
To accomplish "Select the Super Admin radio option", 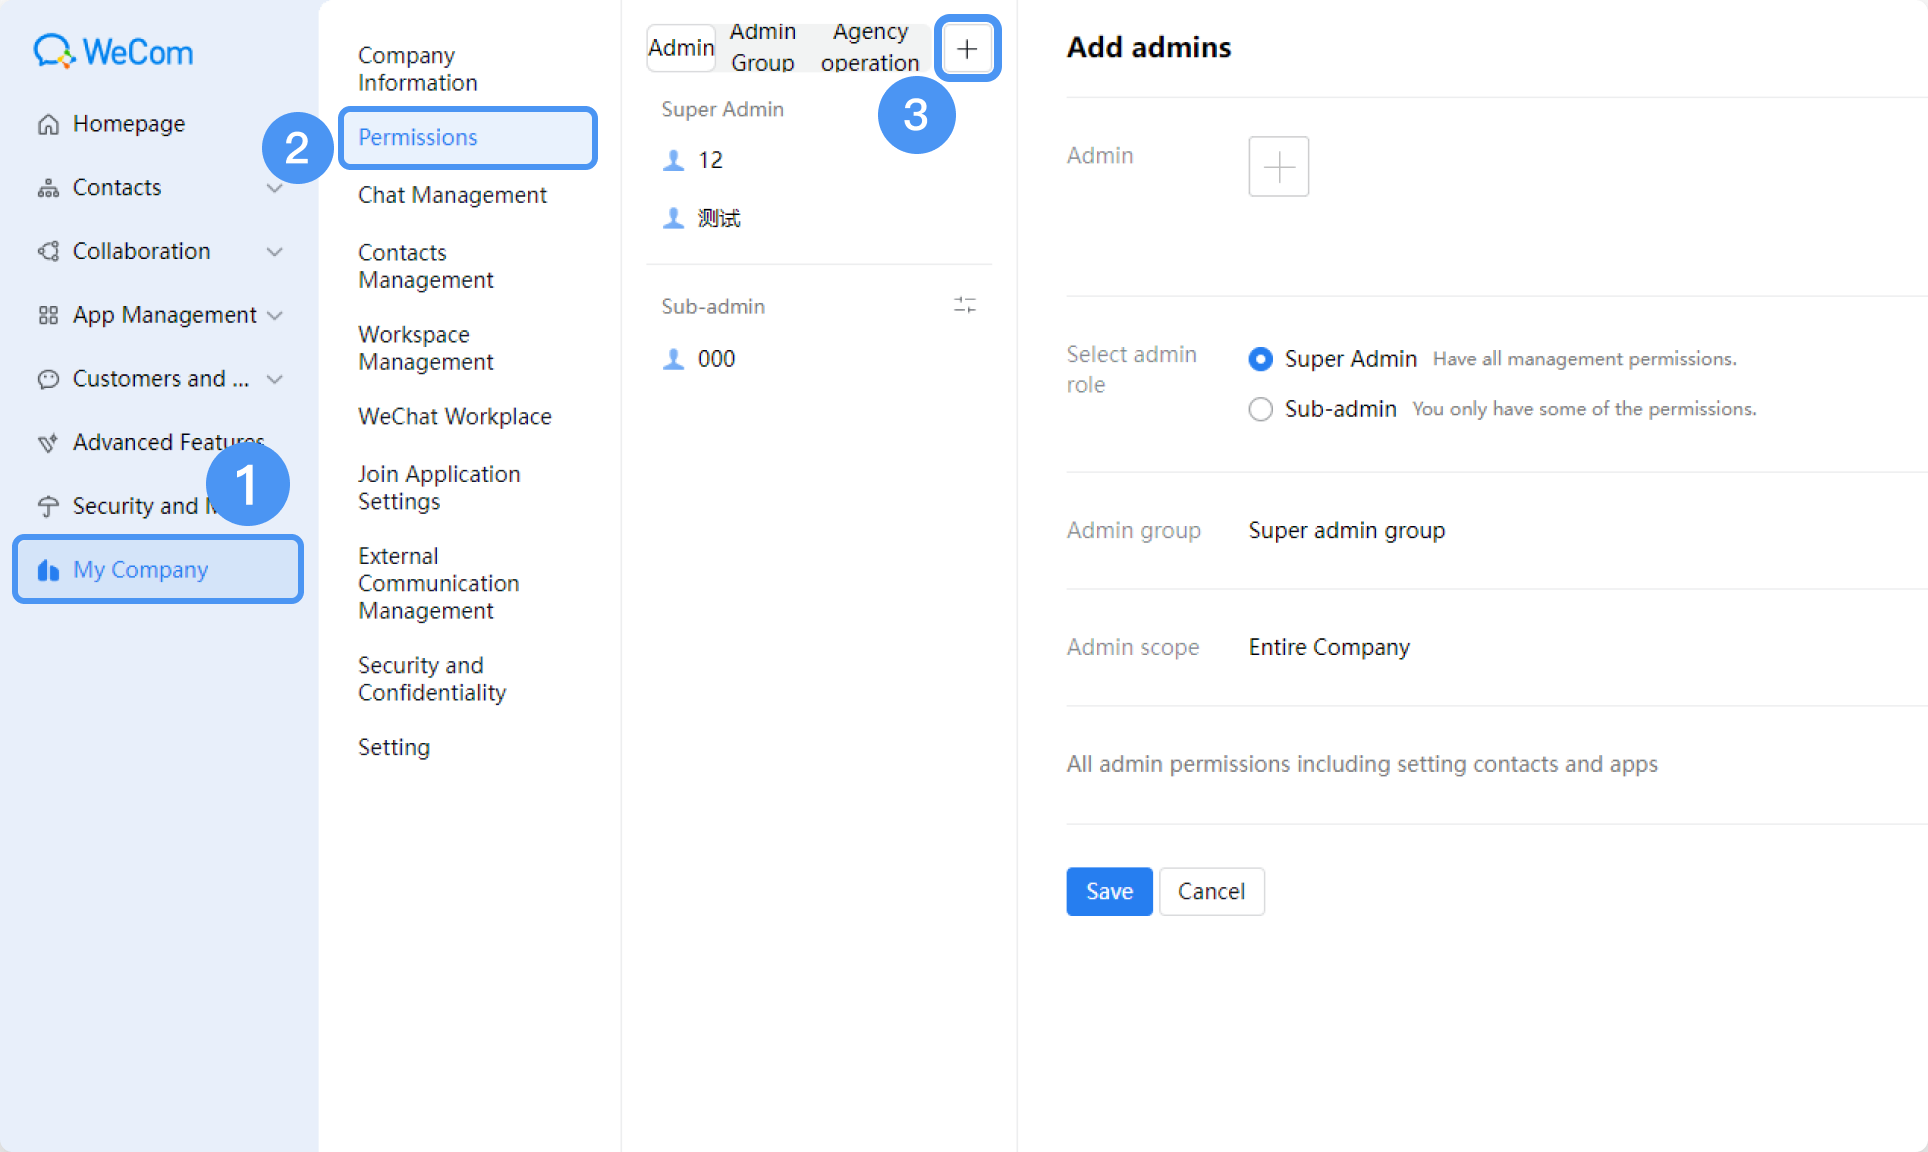I will point(1261,359).
